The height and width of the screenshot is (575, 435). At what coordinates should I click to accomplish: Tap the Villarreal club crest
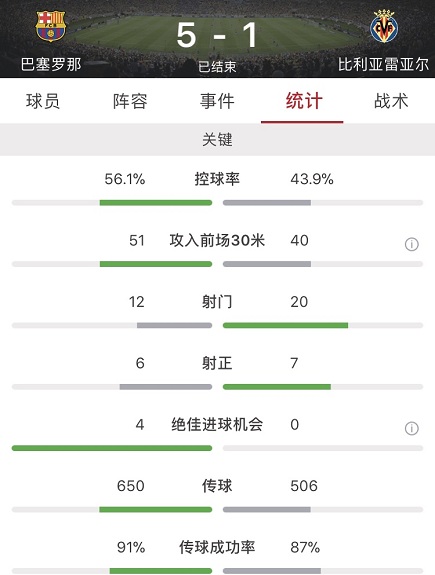click(384, 26)
